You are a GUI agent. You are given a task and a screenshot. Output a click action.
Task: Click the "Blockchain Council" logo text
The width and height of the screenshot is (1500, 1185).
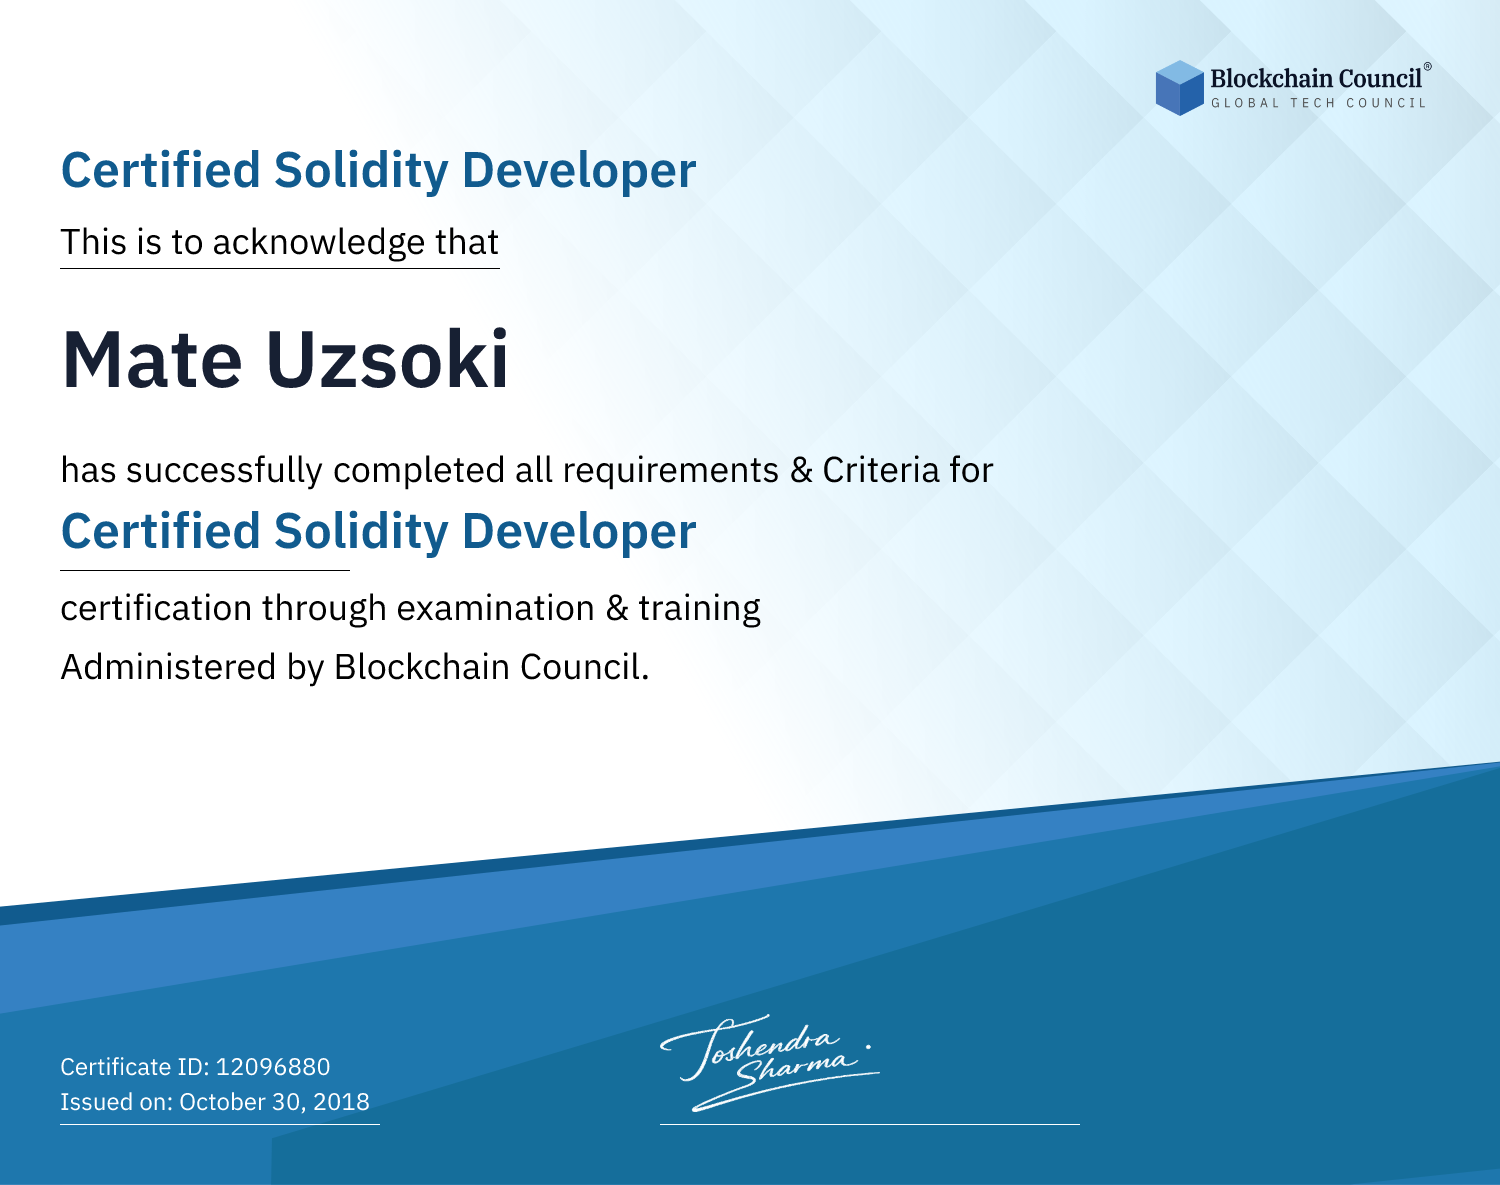coord(1316,78)
